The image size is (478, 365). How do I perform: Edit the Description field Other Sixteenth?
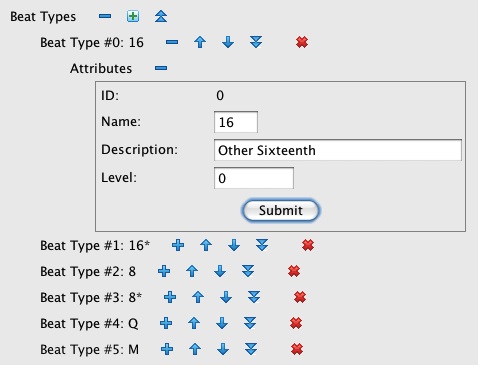[338, 150]
